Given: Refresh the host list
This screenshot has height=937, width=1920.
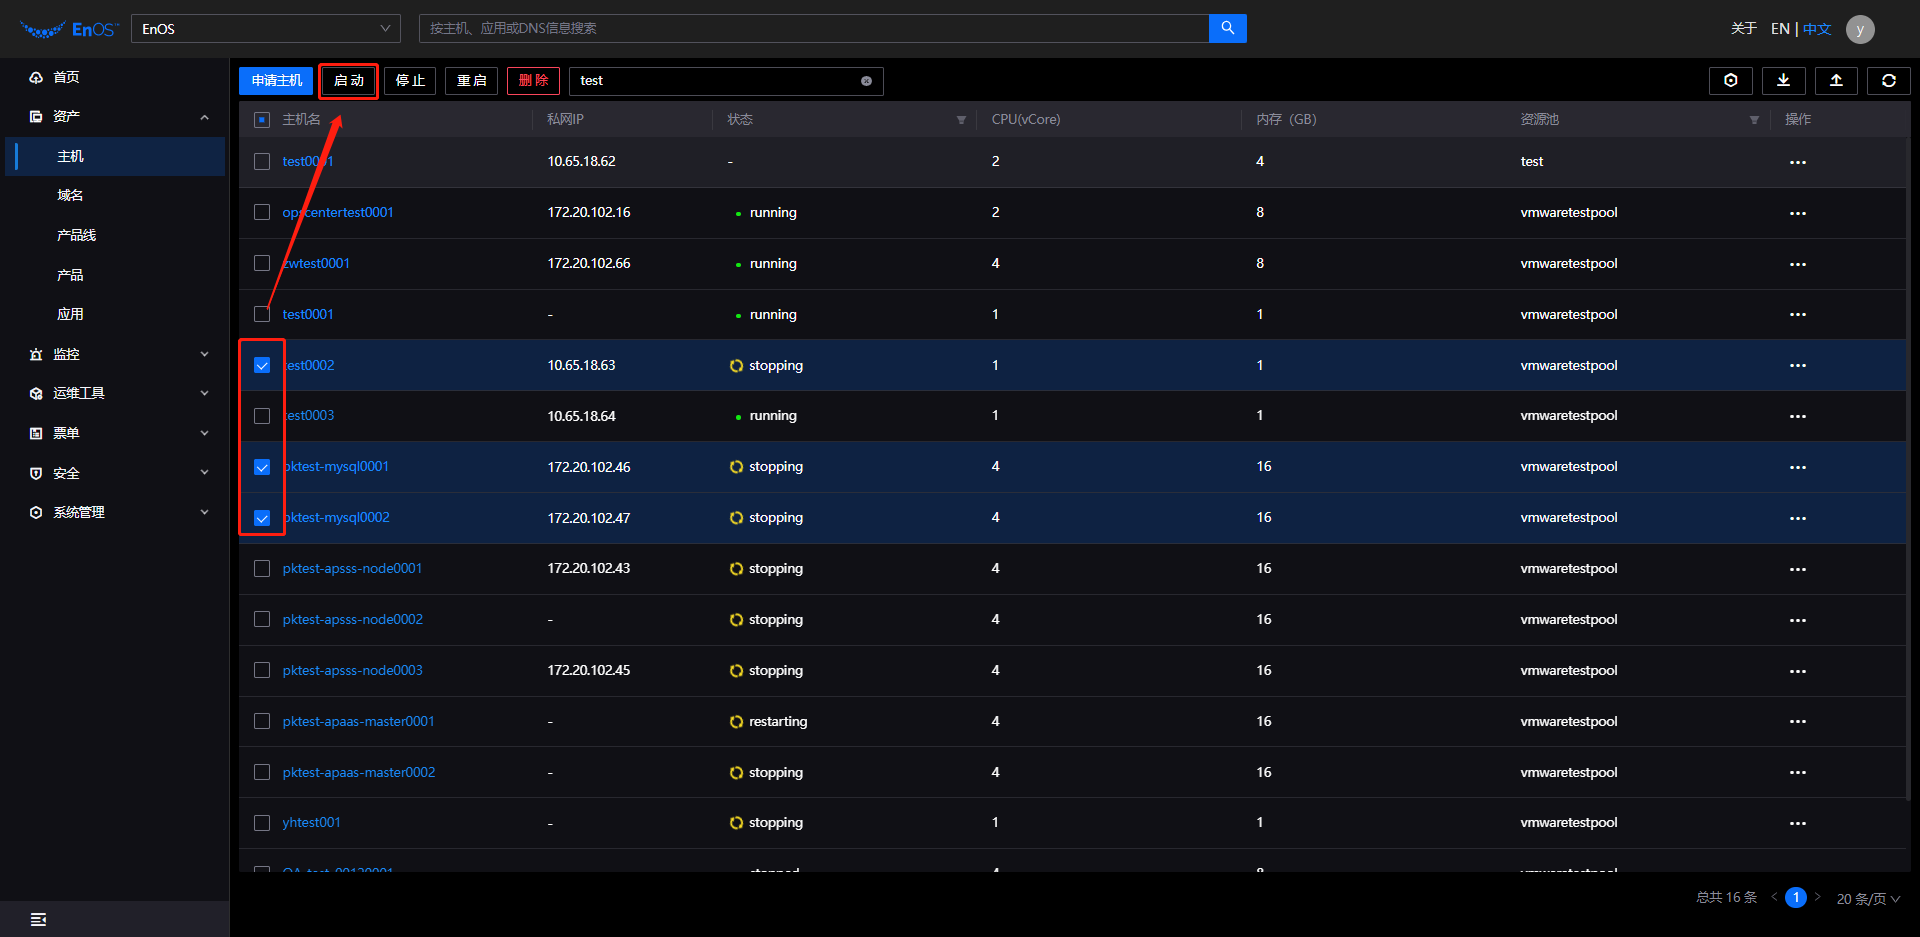Looking at the screenshot, I should (1889, 81).
